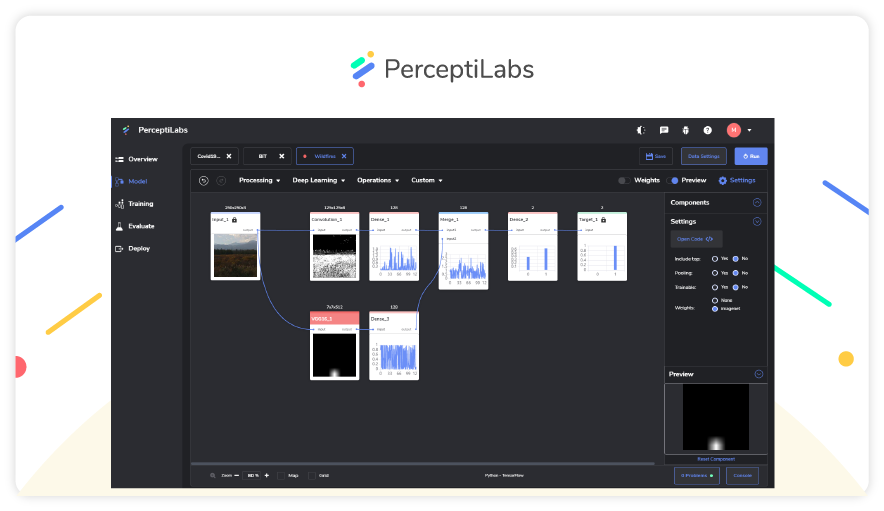This screenshot has width=884, height=511.
Task: Click the zoom in plus icon
Action: tap(267, 476)
